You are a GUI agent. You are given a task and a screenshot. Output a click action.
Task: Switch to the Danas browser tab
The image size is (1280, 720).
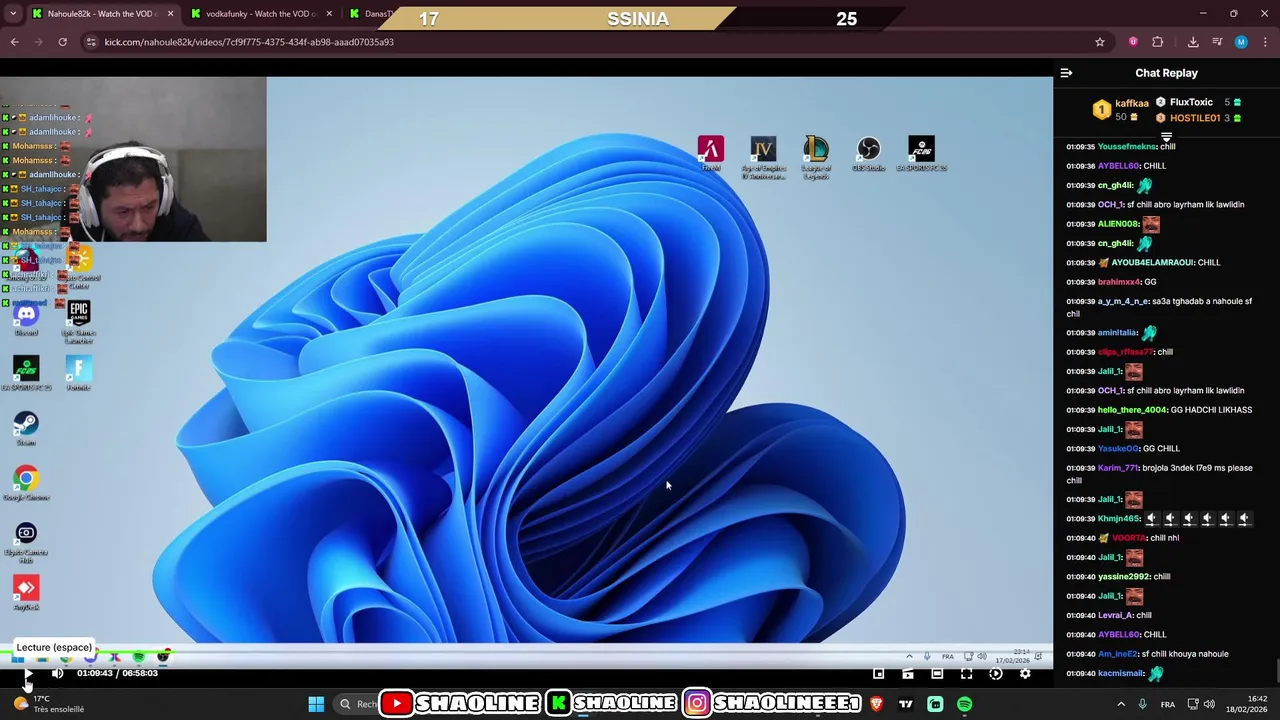(x=372, y=14)
